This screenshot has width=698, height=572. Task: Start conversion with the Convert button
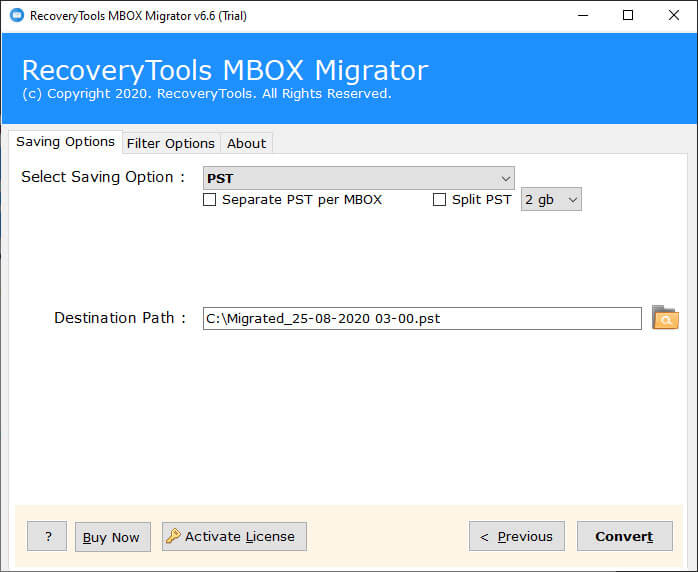coord(625,536)
